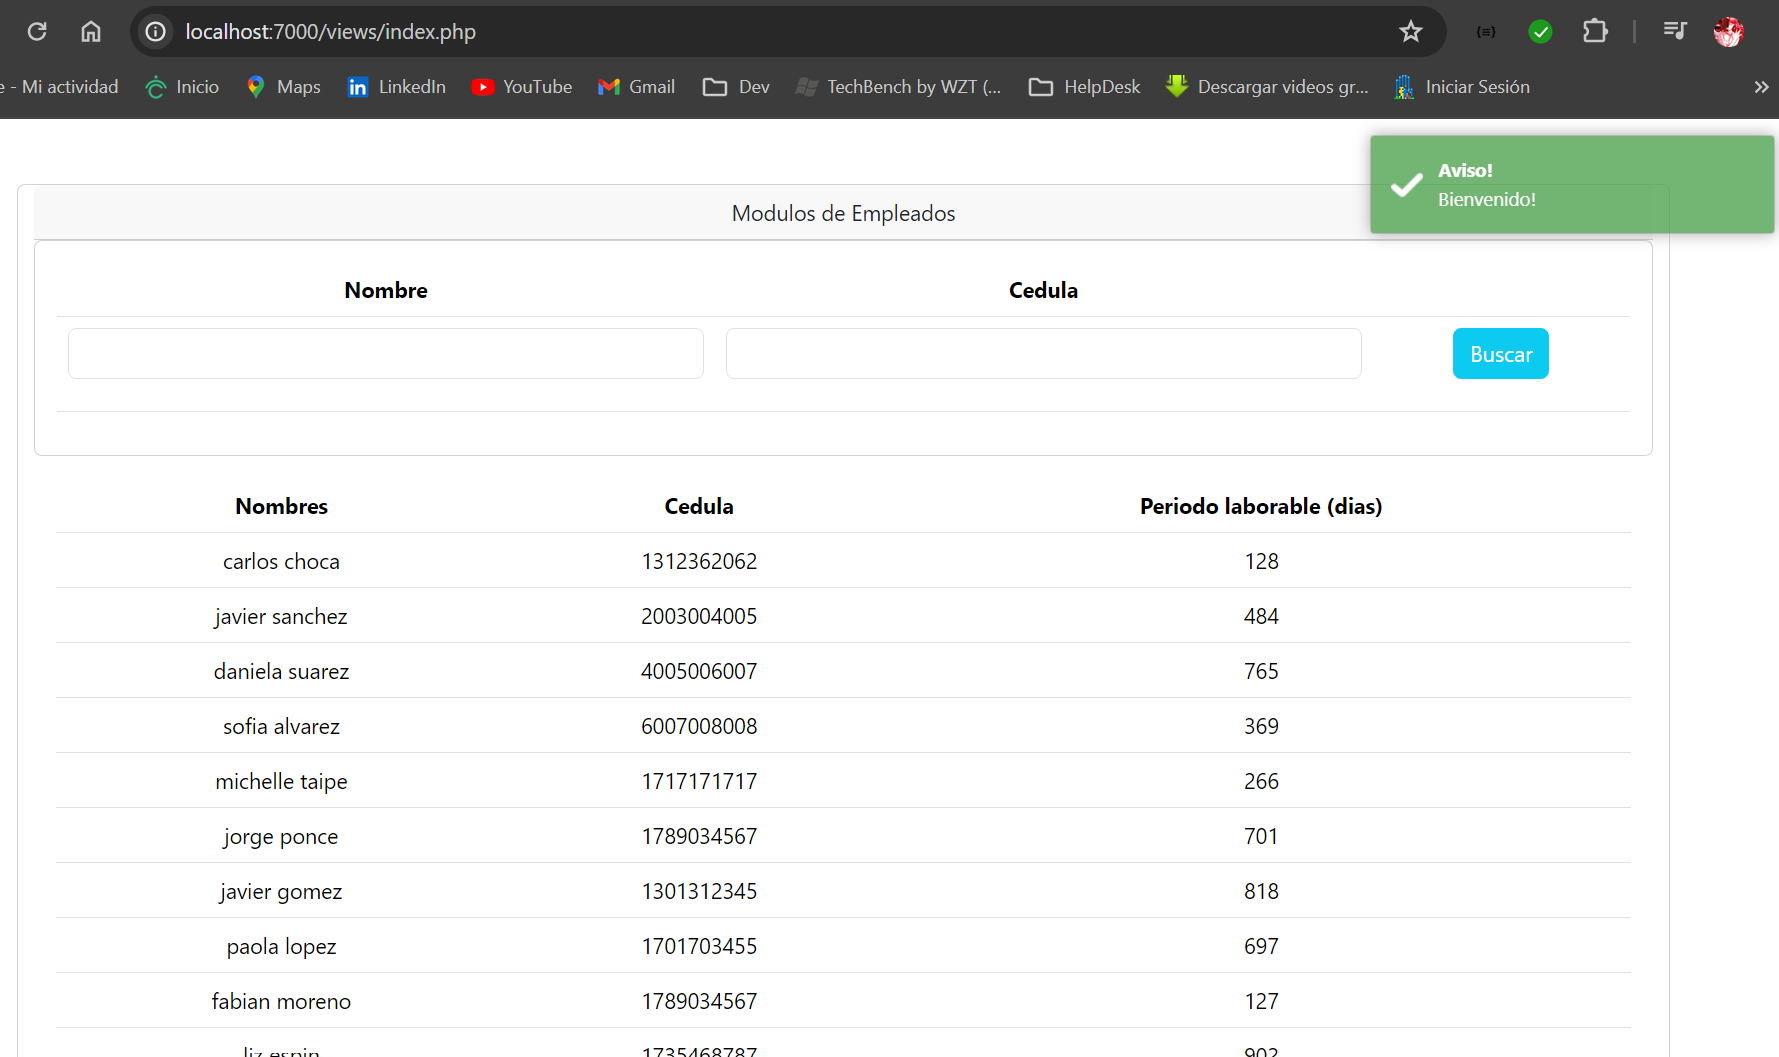Viewport: 1779px width, 1057px height.
Task: Focus the Cedula search input field
Action: (x=1043, y=354)
